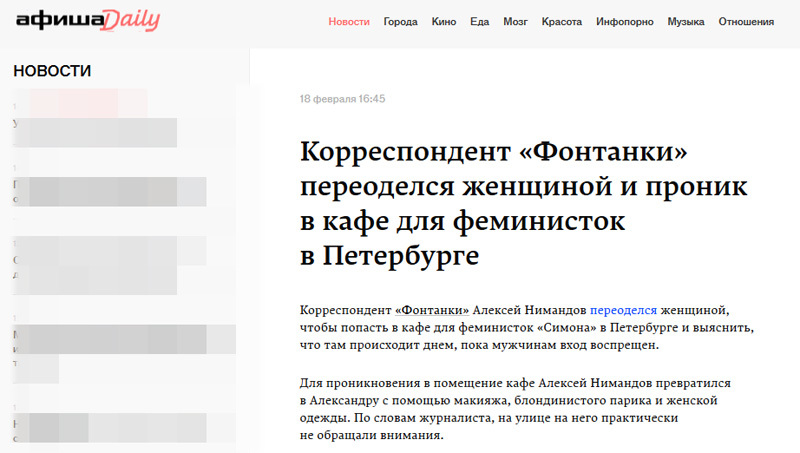Follow the «Фонтанки» link in article text
This screenshot has height=453, width=800.
point(432,310)
